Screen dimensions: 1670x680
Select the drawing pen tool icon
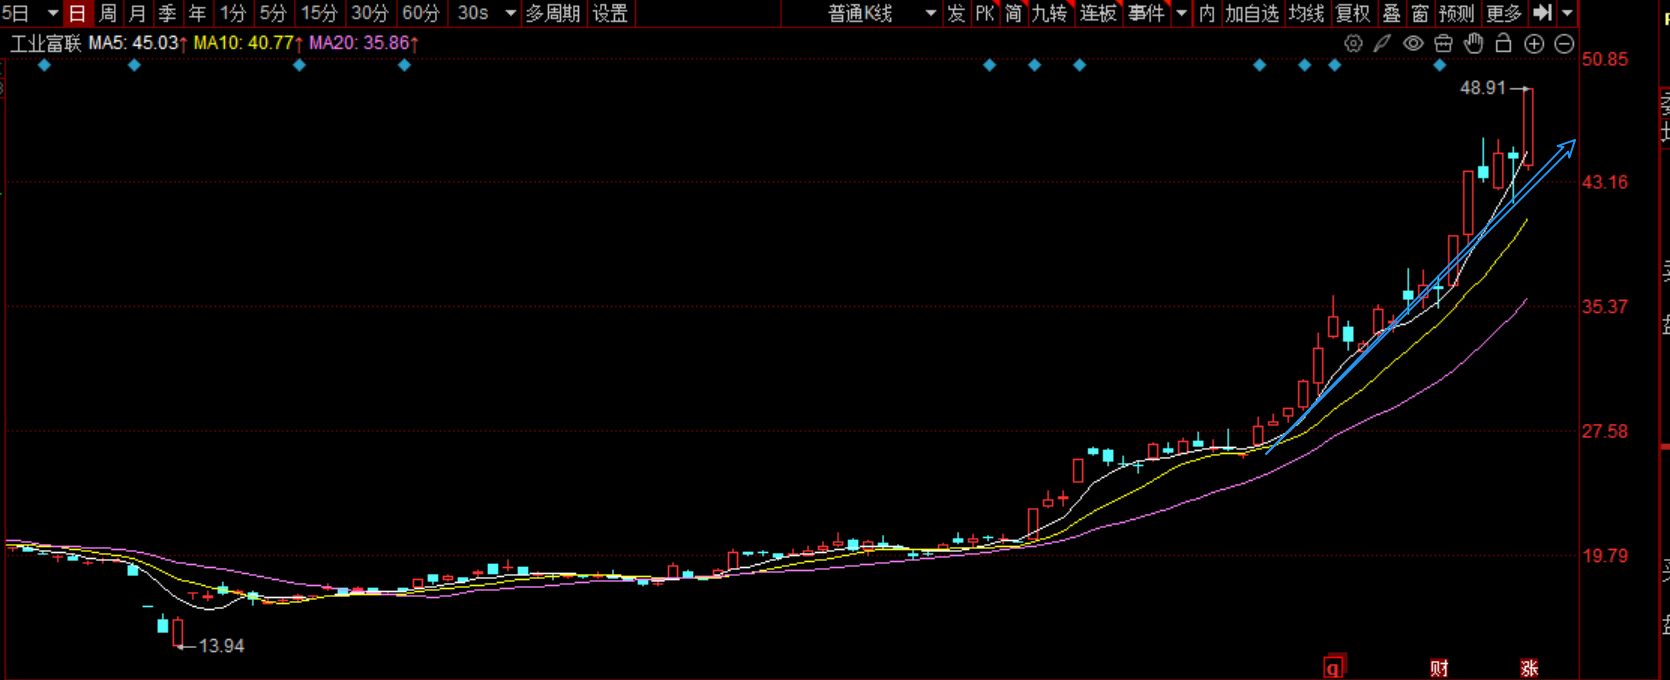coord(1382,43)
